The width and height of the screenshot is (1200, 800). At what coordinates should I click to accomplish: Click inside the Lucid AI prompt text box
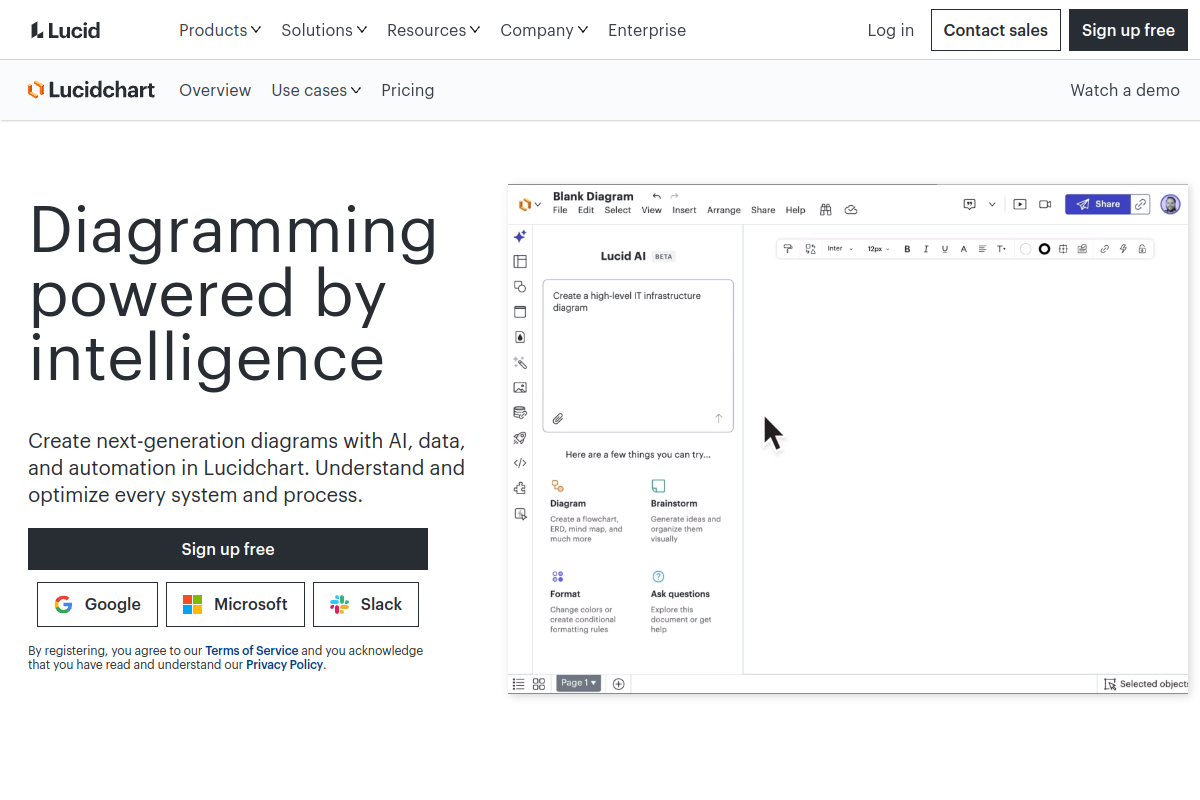pyautogui.click(x=638, y=355)
